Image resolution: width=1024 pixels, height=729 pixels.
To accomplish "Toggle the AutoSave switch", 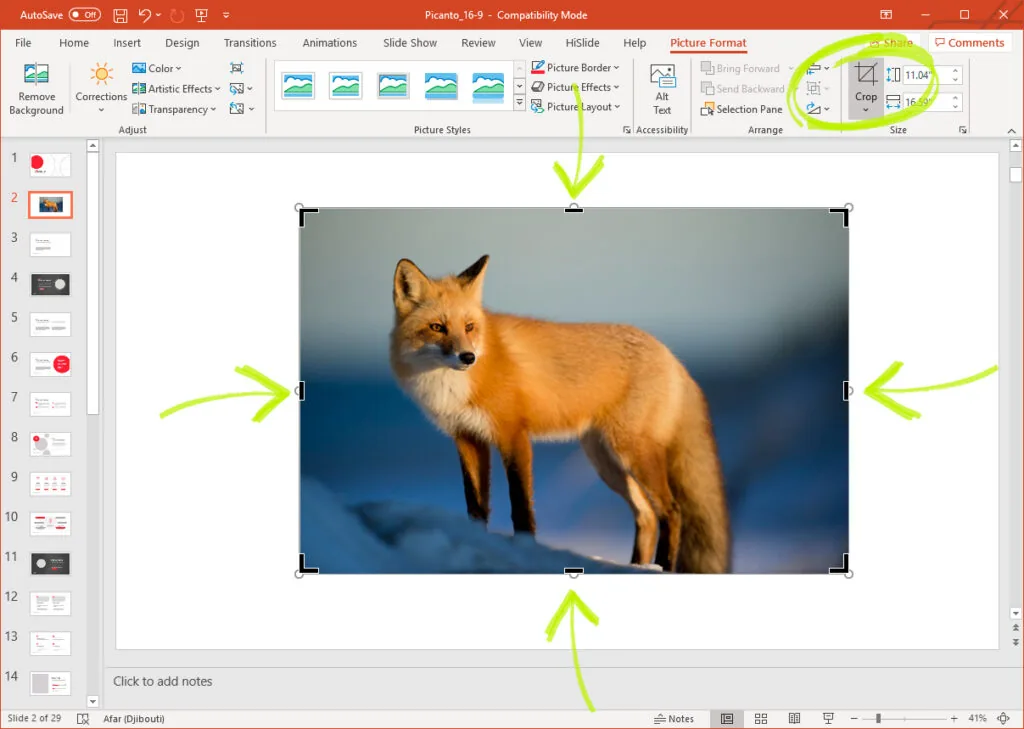I will click(x=85, y=14).
